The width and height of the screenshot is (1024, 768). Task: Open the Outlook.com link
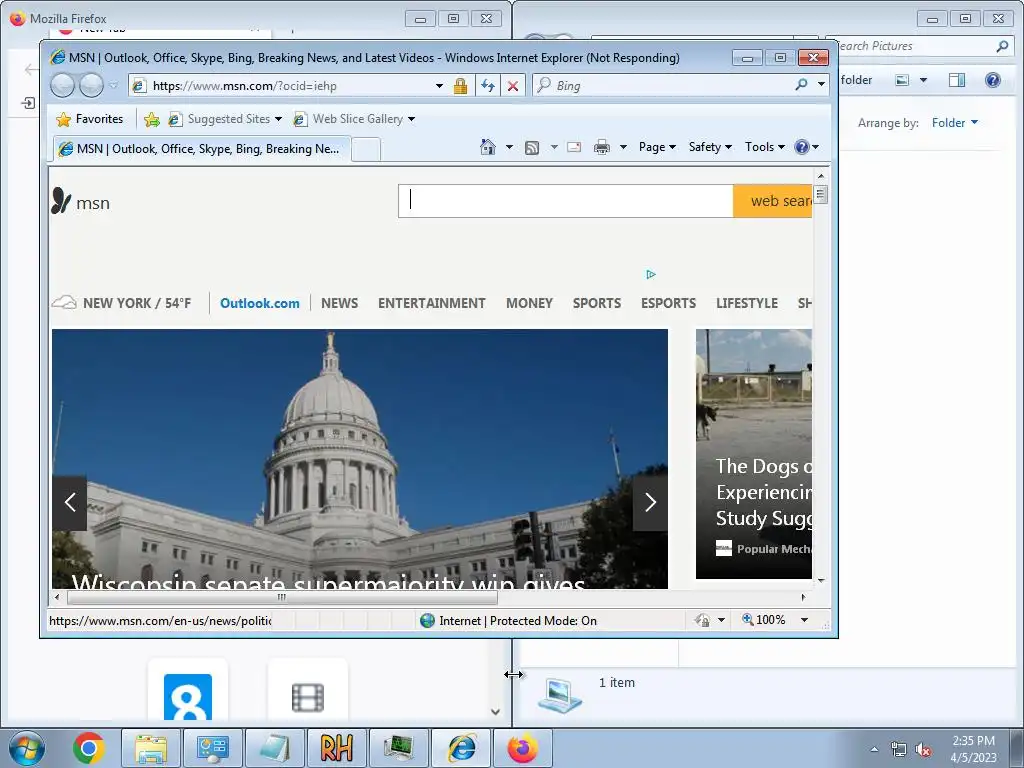pos(260,303)
